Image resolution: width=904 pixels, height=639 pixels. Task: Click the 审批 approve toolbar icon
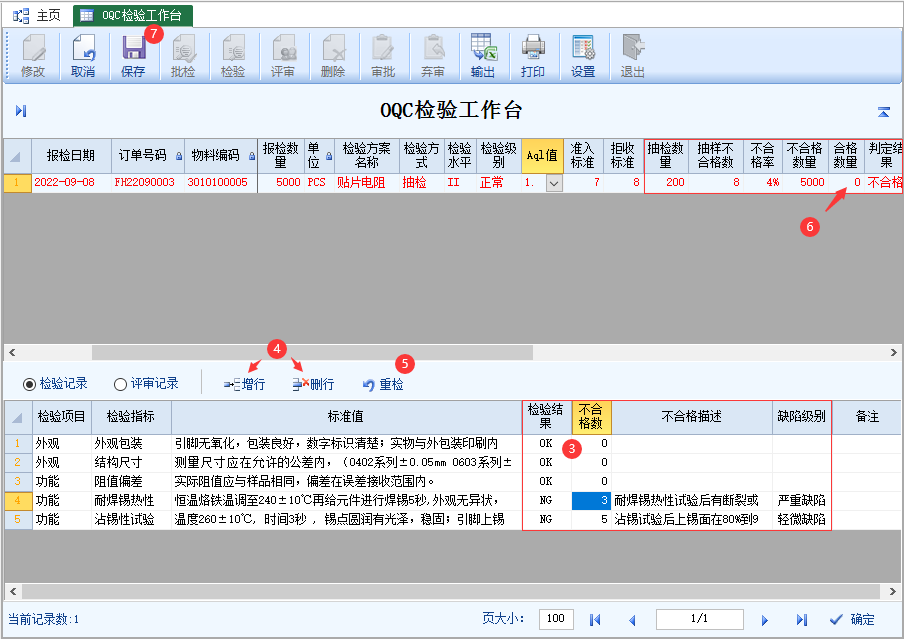point(383,56)
